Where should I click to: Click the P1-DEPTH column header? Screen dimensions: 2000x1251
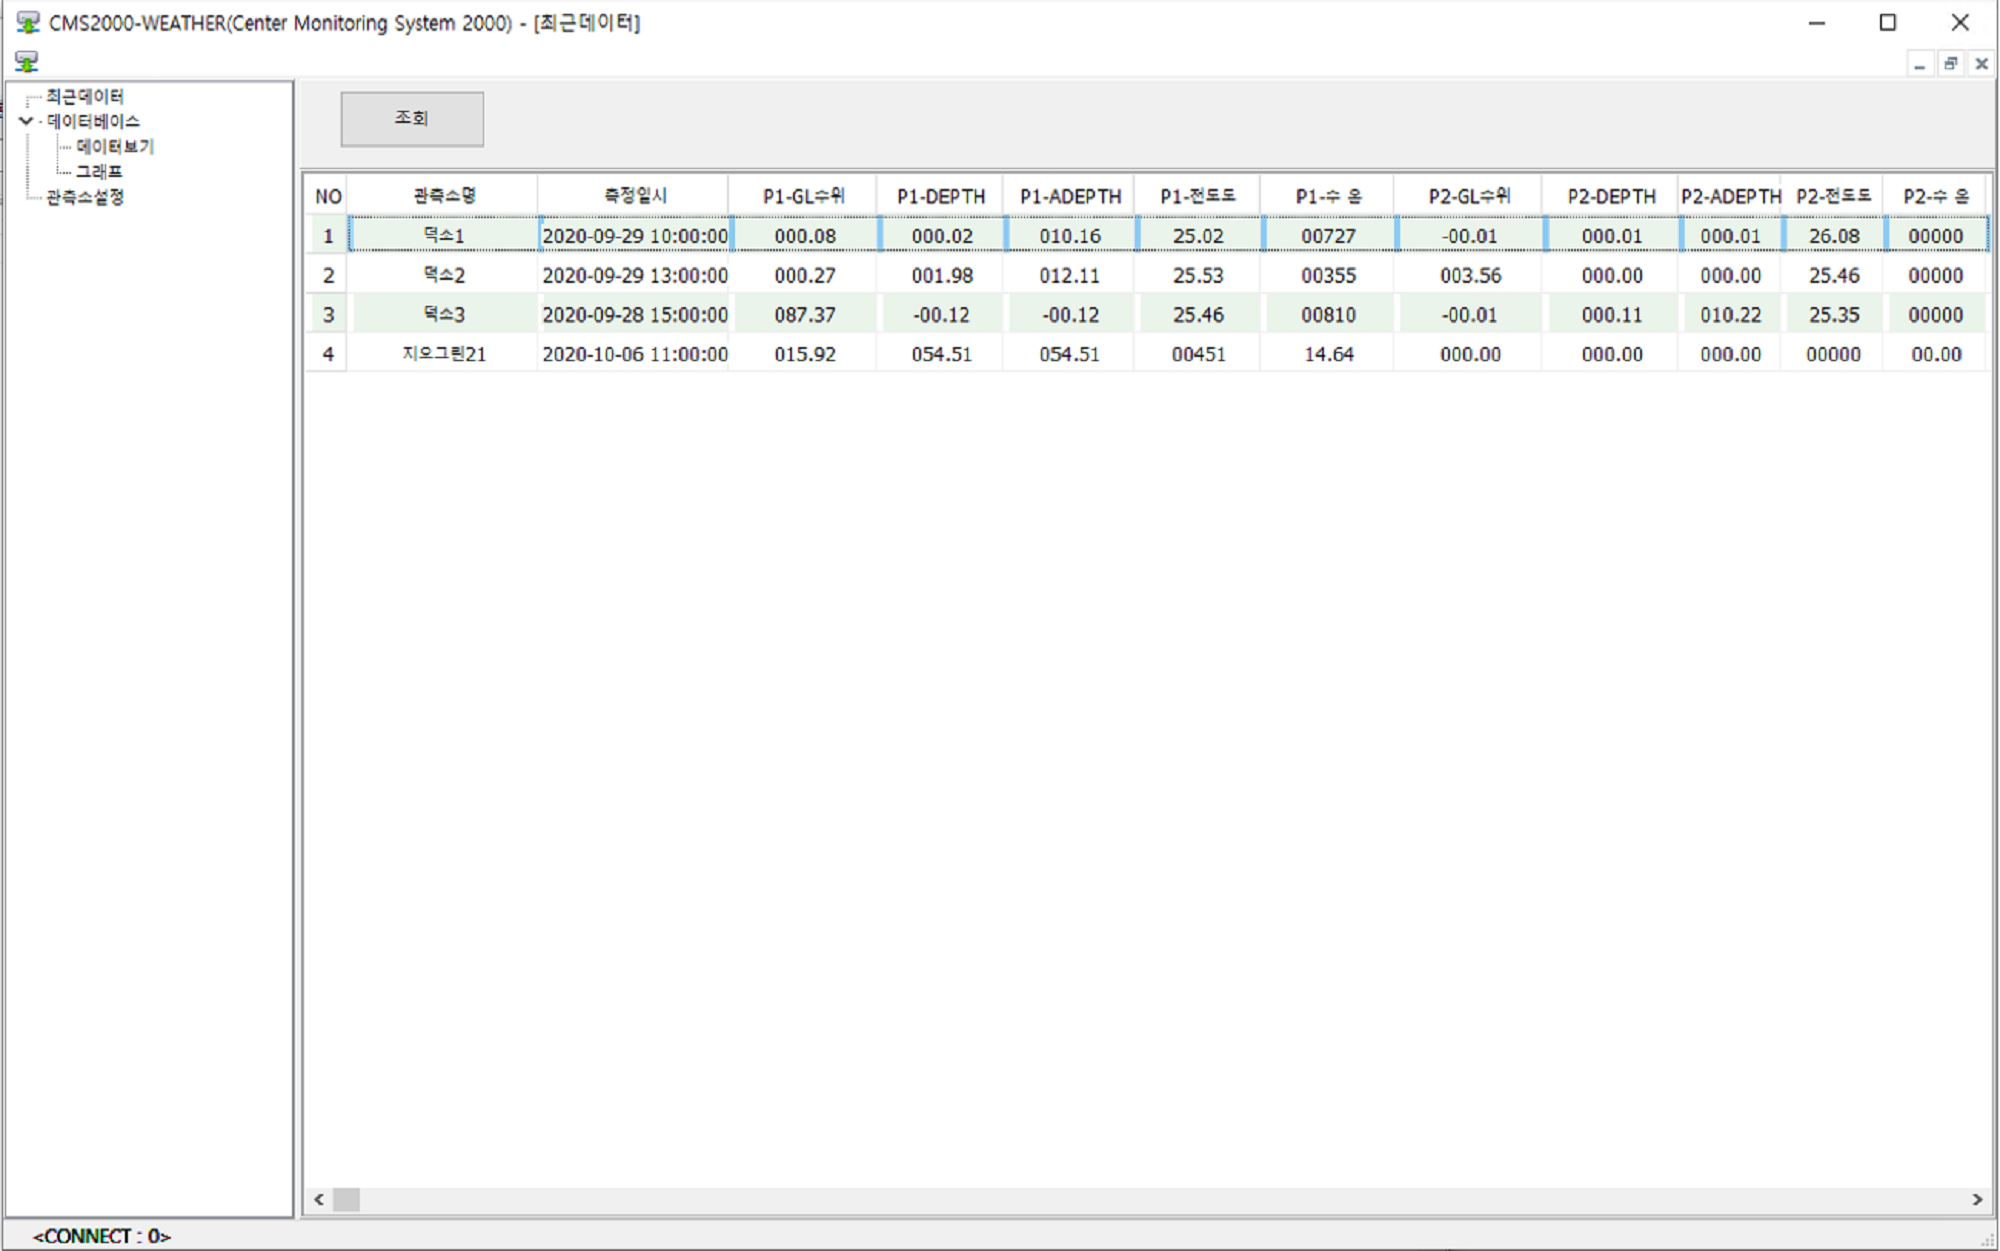point(940,196)
